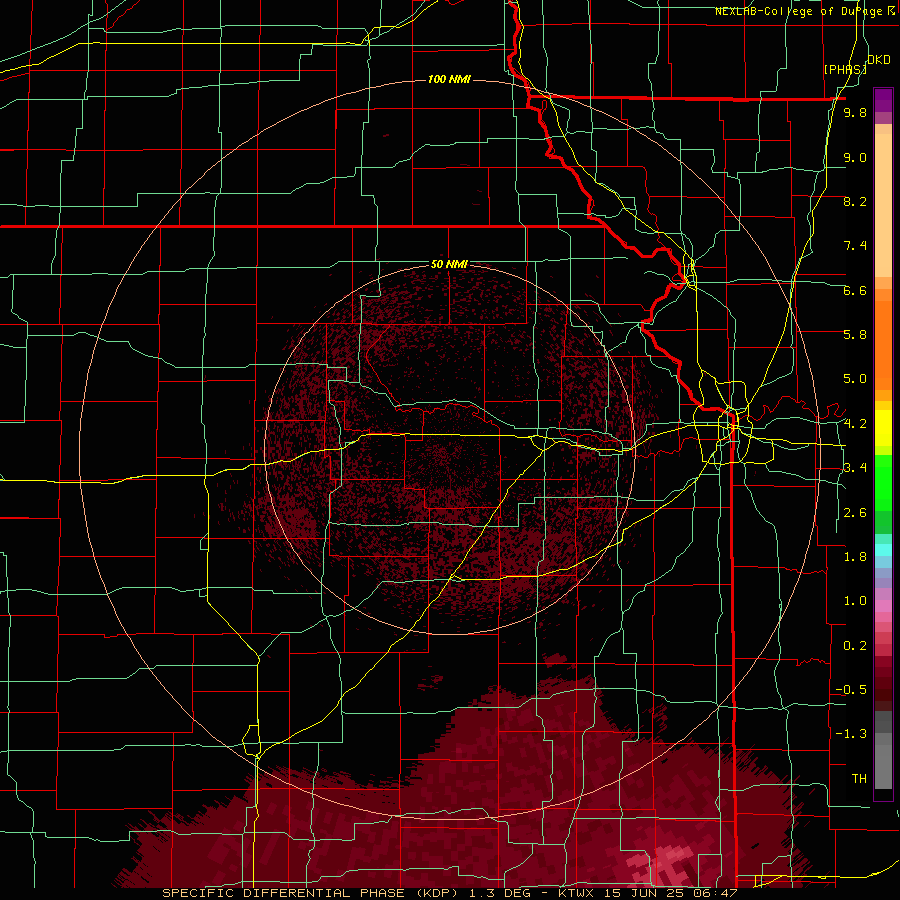Click the 8.2 legend value
Viewport: 900px width, 900px height.
[855, 202]
